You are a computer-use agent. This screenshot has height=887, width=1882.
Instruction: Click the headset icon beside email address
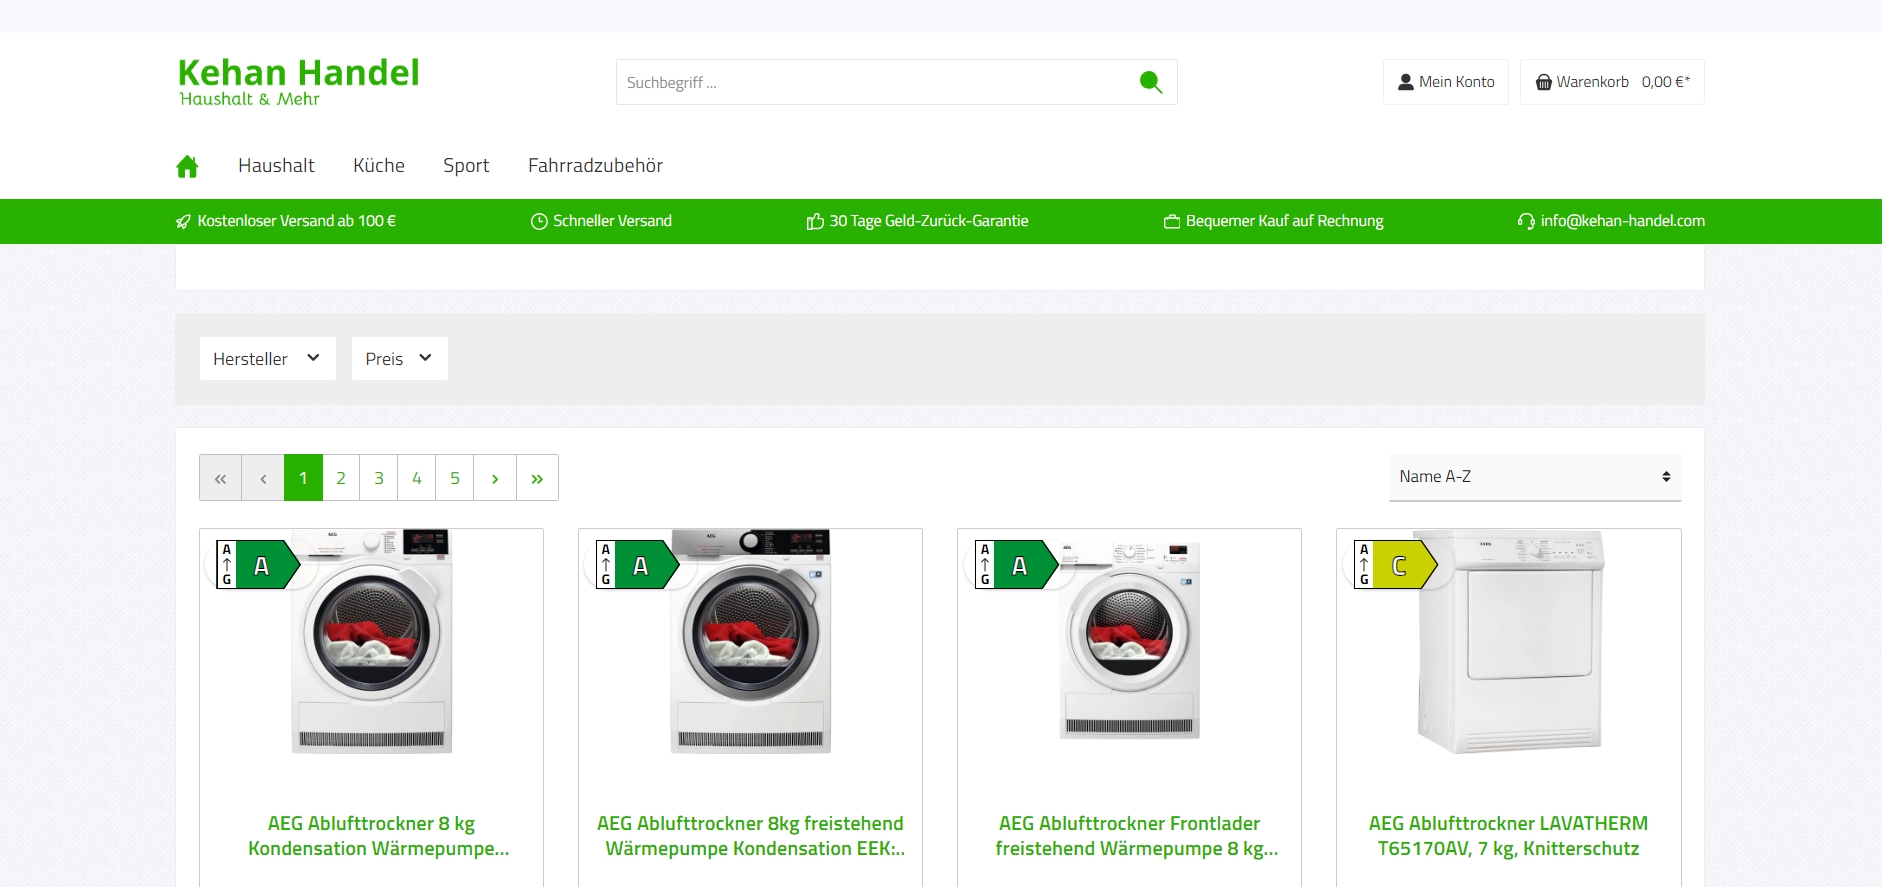(1526, 221)
